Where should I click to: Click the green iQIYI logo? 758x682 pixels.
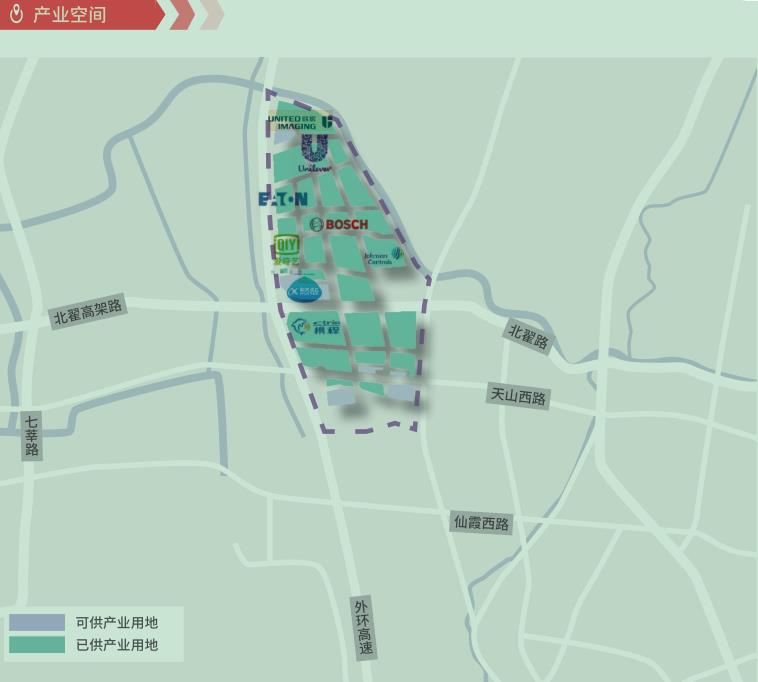[x=287, y=250]
